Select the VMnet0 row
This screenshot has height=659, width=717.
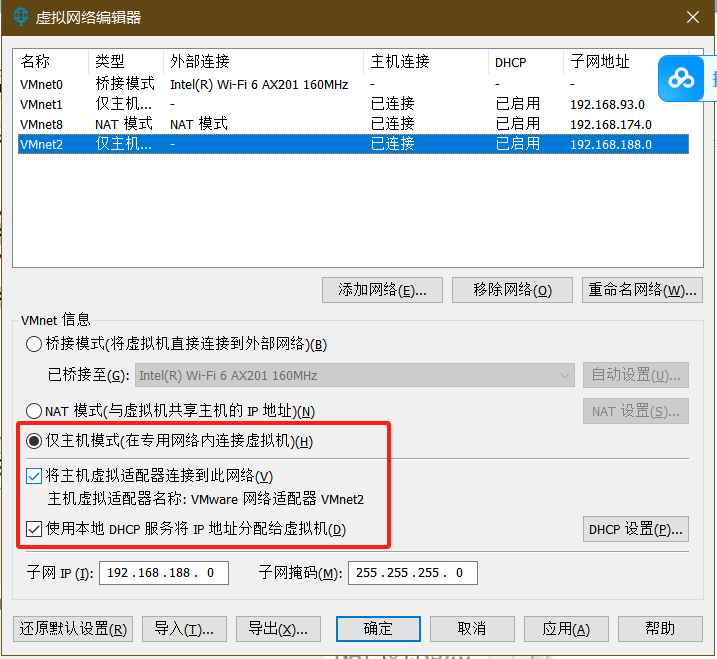pos(353,85)
